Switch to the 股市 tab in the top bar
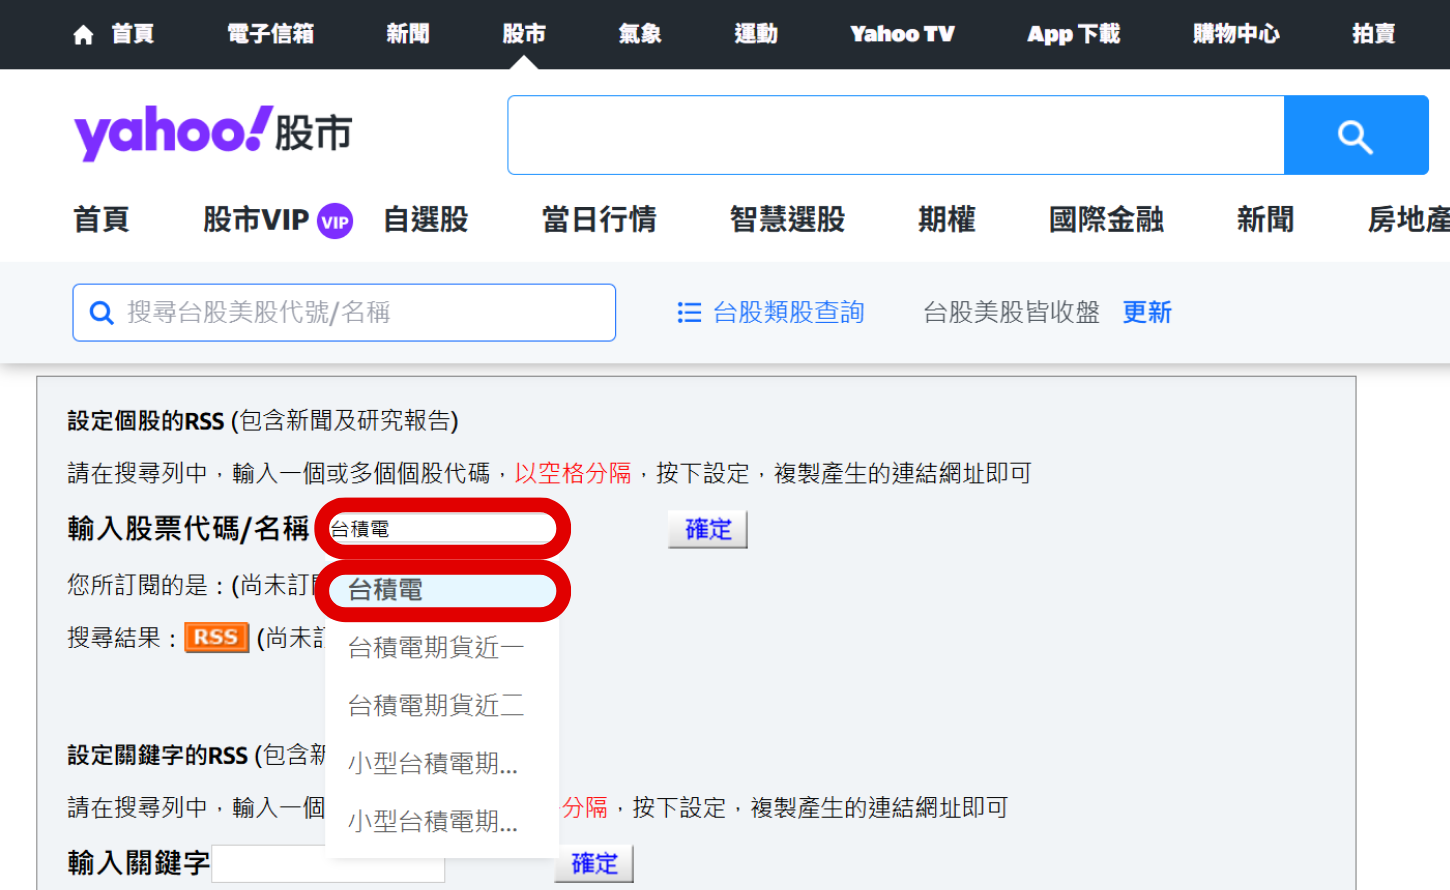 (523, 33)
